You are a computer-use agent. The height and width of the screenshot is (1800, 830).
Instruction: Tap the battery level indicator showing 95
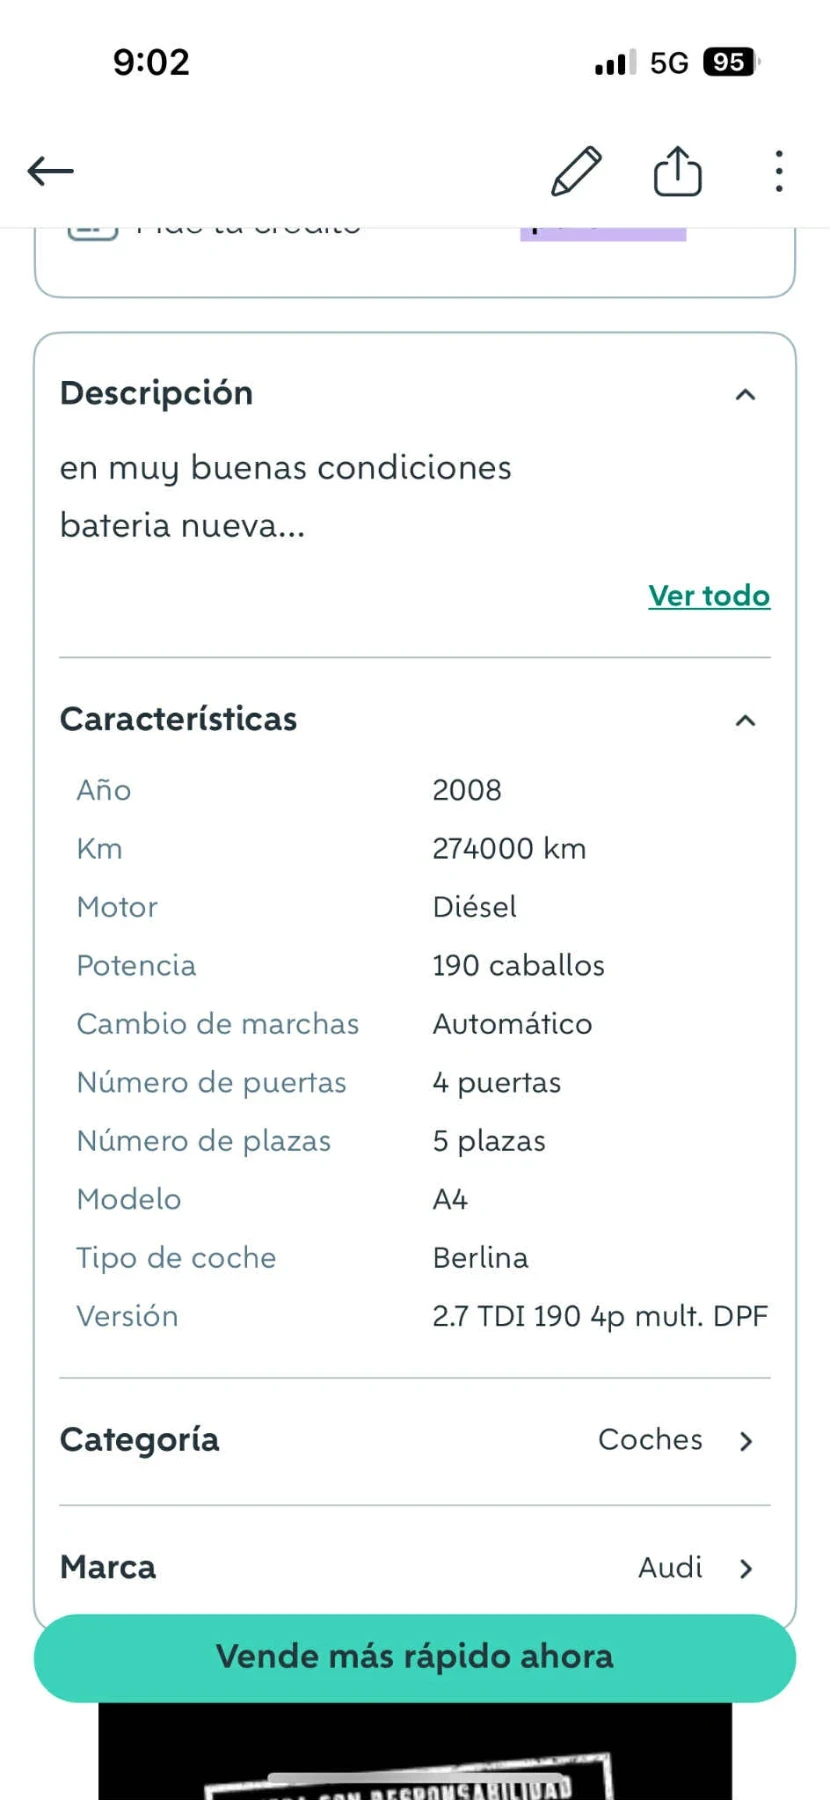728,62
